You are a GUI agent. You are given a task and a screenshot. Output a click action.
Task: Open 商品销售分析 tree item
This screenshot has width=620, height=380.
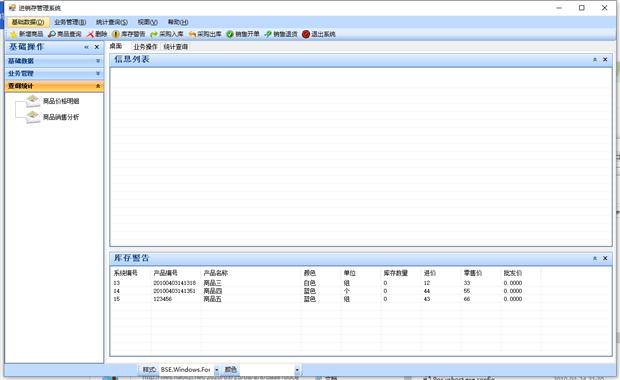[x=61, y=117]
